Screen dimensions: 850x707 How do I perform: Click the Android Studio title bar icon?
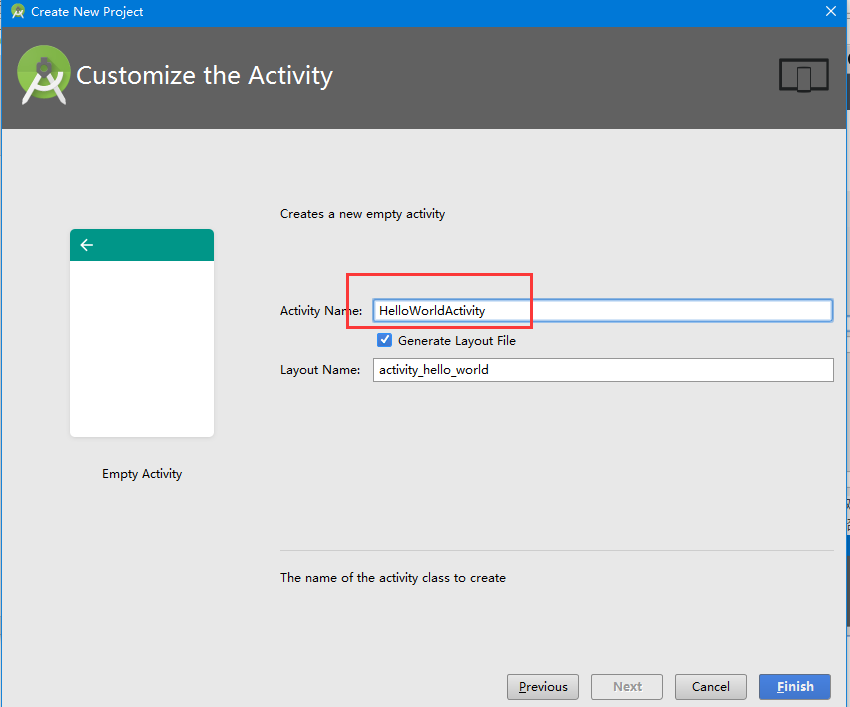tap(17, 12)
